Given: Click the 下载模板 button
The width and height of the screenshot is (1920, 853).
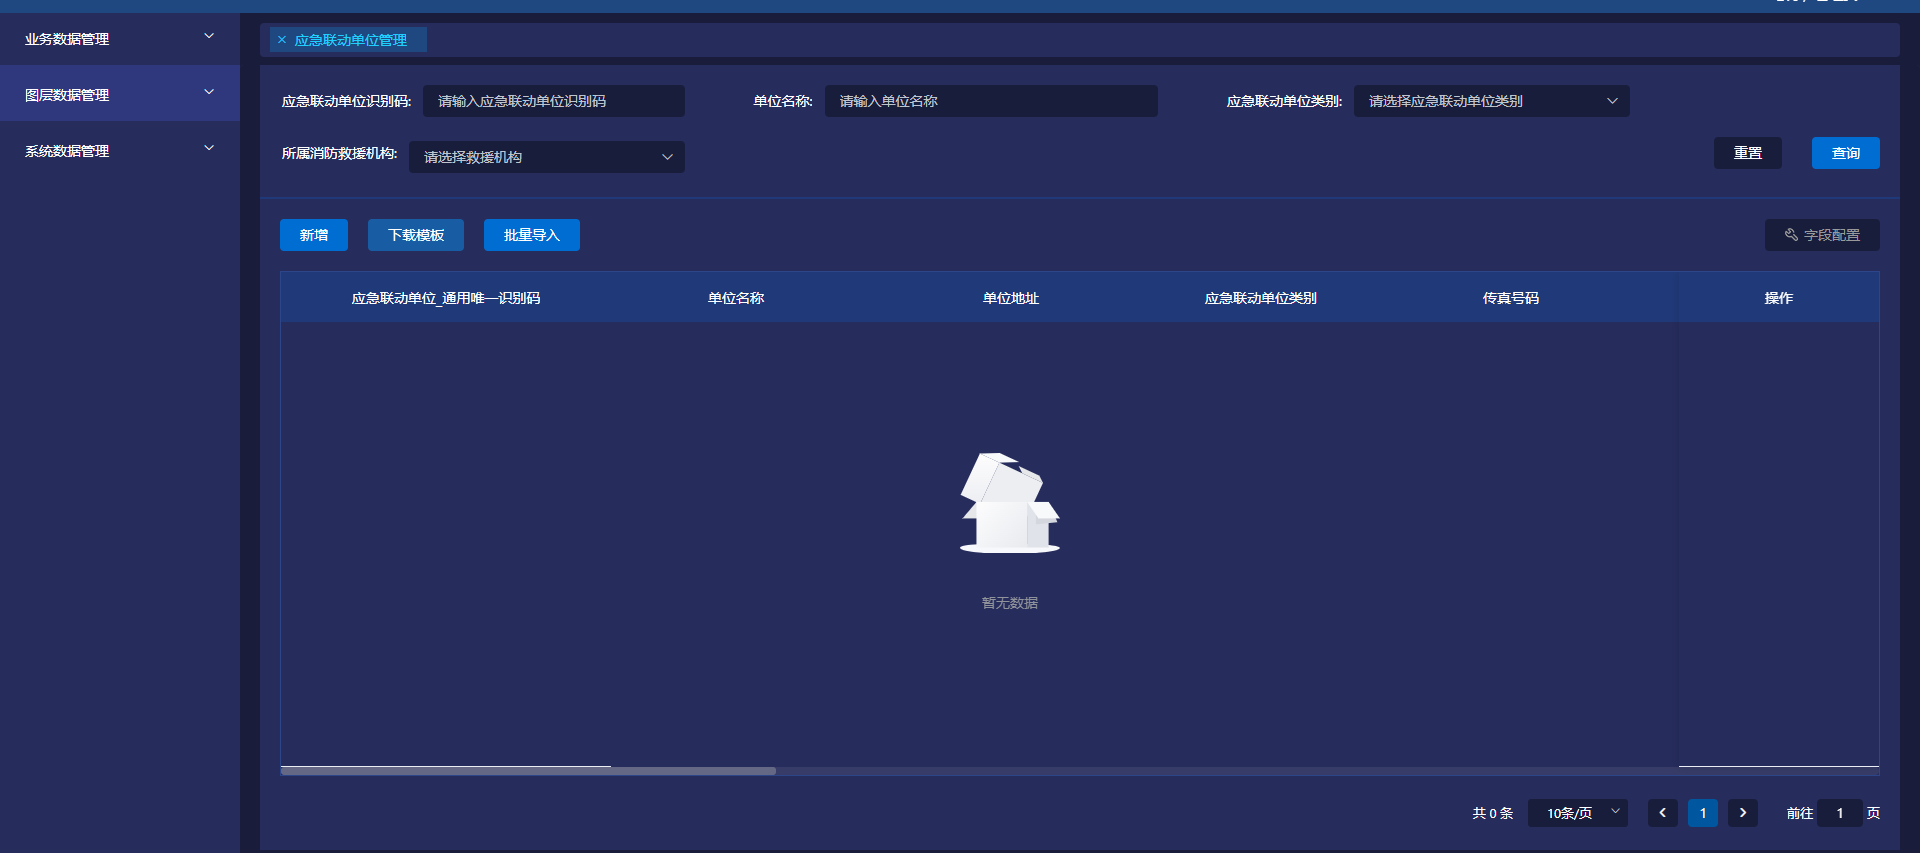Looking at the screenshot, I should coord(416,235).
